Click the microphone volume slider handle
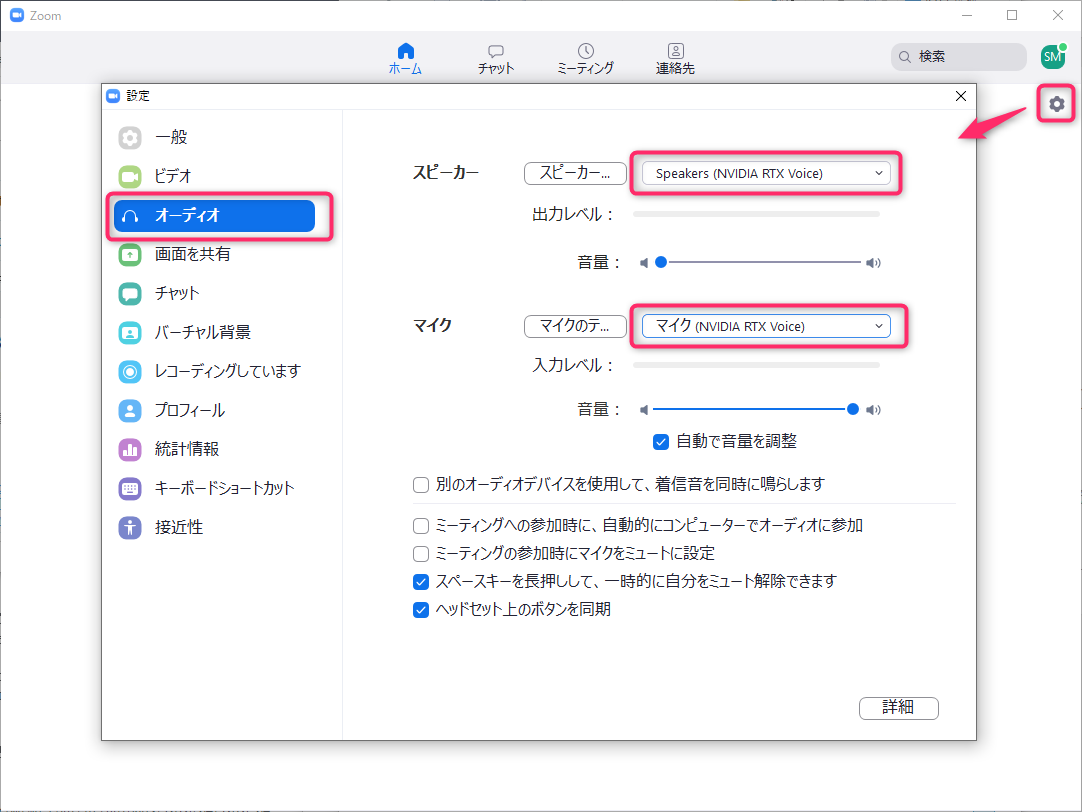 tap(852, 409)
